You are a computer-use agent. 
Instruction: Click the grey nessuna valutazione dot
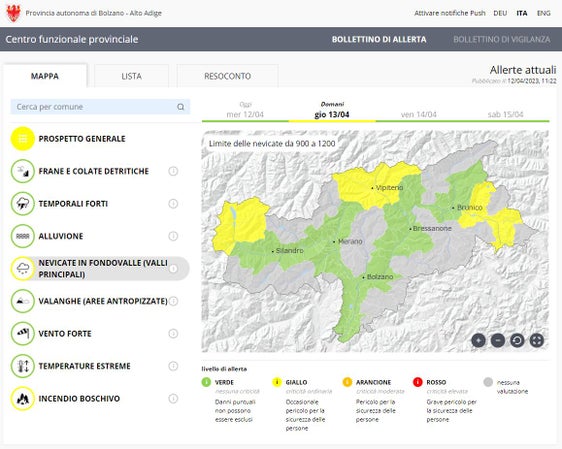488,382
